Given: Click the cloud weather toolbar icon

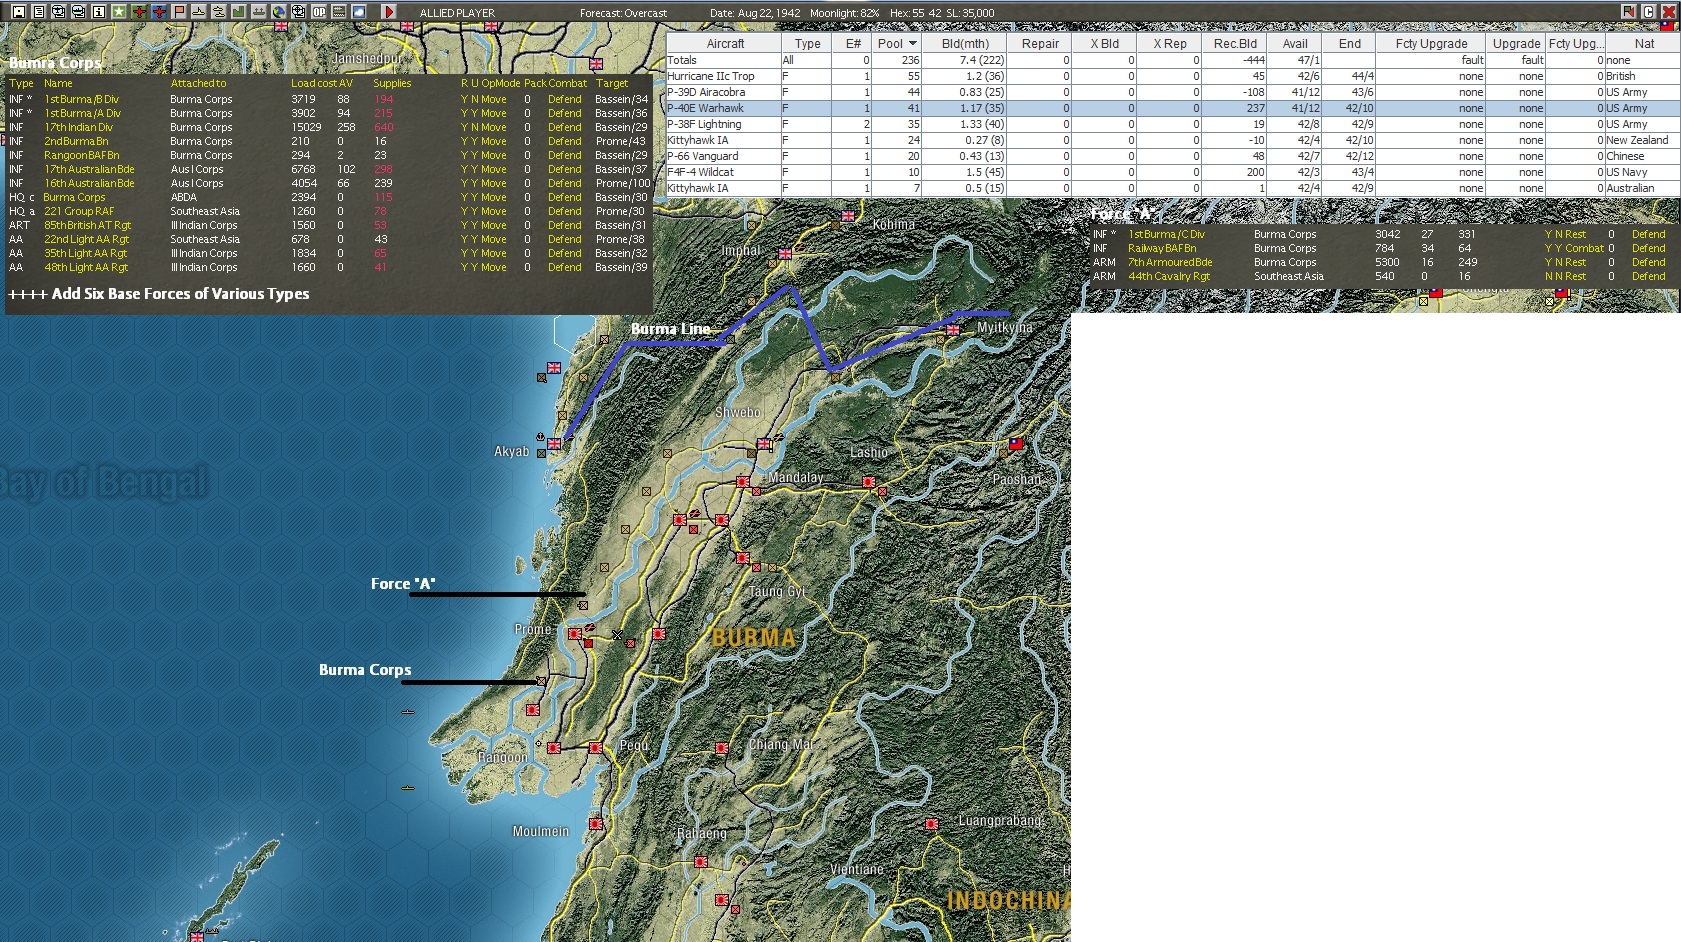Looking at the screenshot, I should coord(358,12).
